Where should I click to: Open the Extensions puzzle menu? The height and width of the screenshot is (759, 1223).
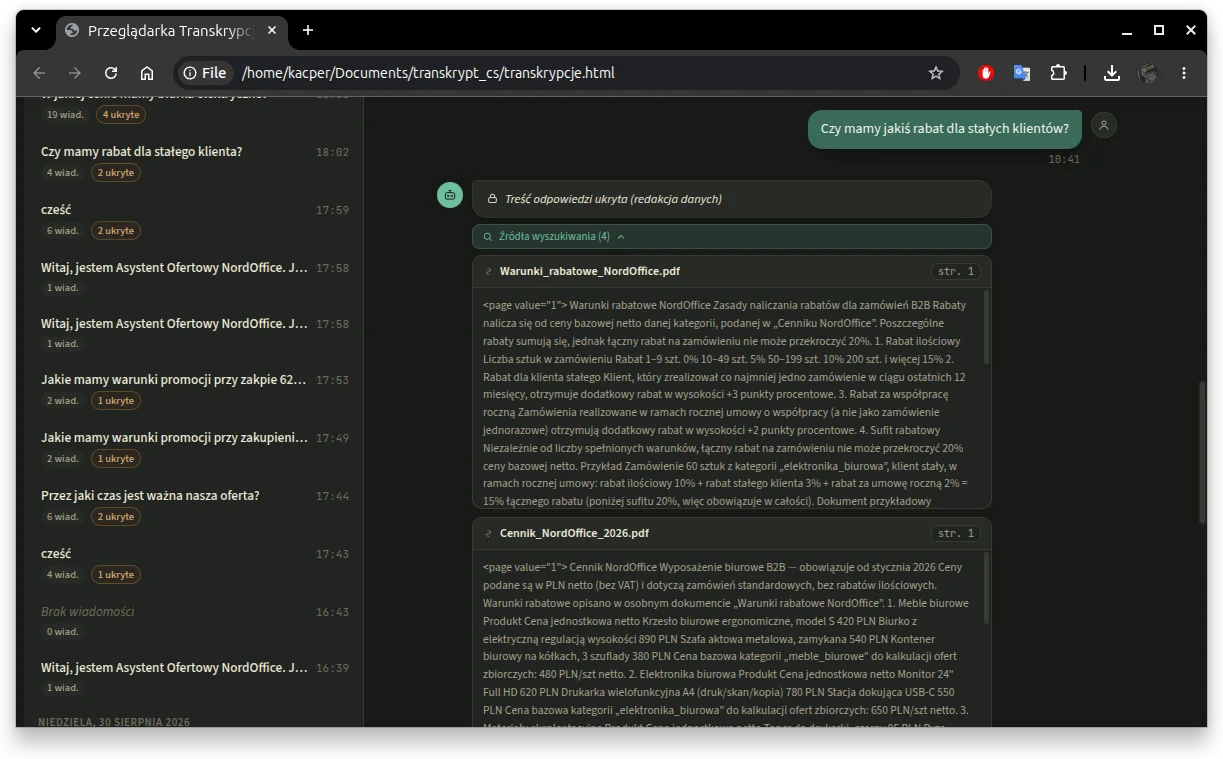tap(1058, 73)
